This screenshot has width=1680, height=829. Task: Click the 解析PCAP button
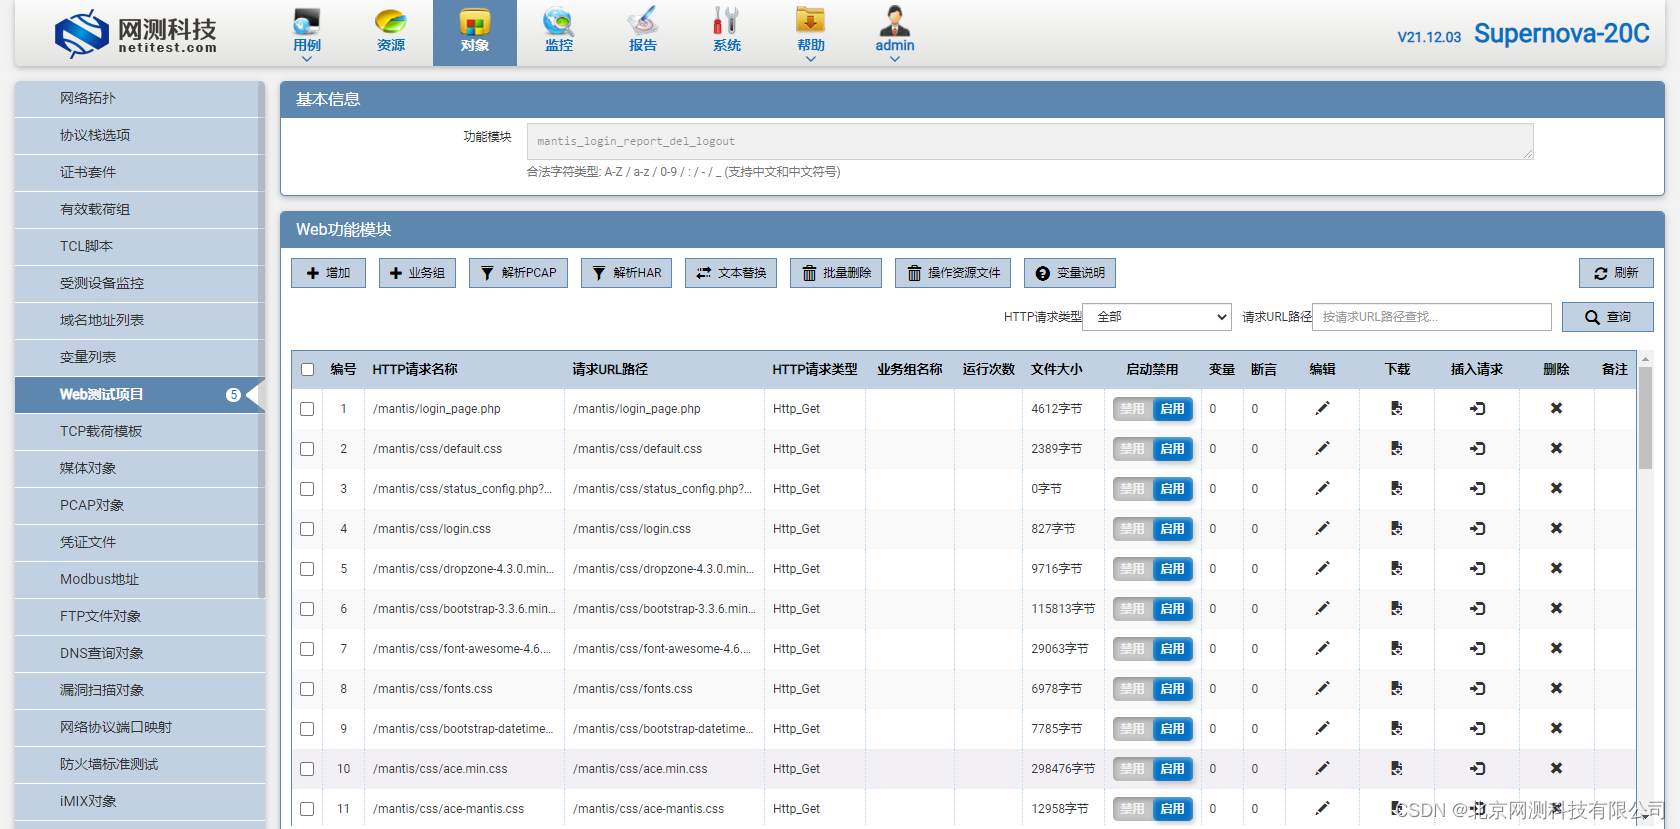coord(518,273)
